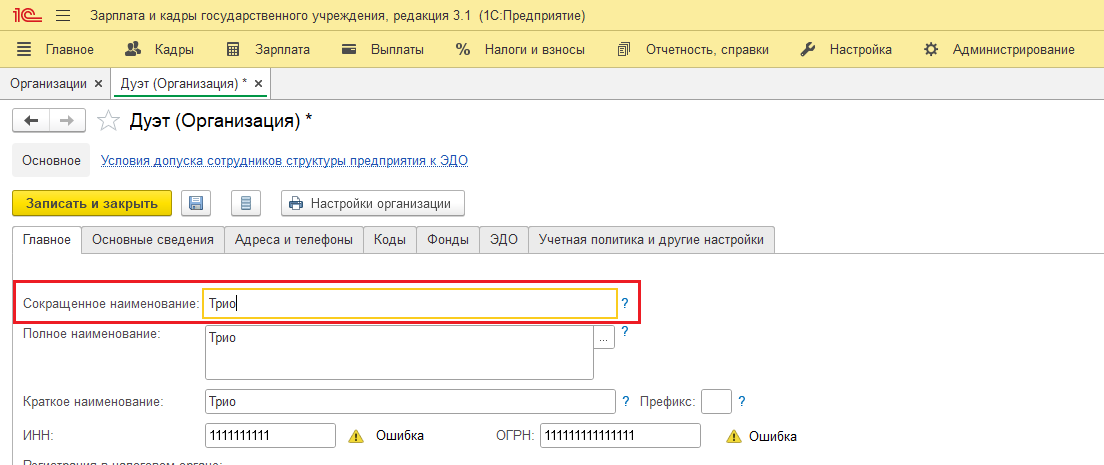Switch to the Адреса и телефоны tab

[294, 240]
